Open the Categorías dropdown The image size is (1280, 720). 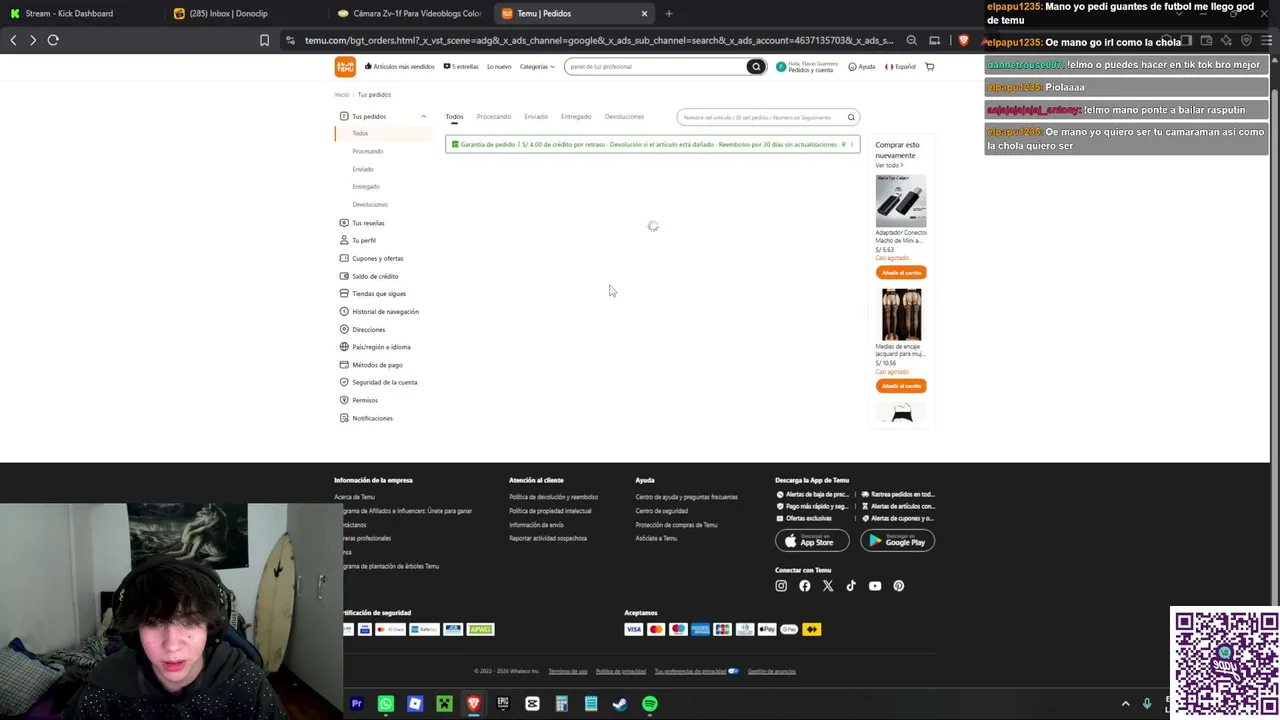pyautogui.click(x=537, y=67)
